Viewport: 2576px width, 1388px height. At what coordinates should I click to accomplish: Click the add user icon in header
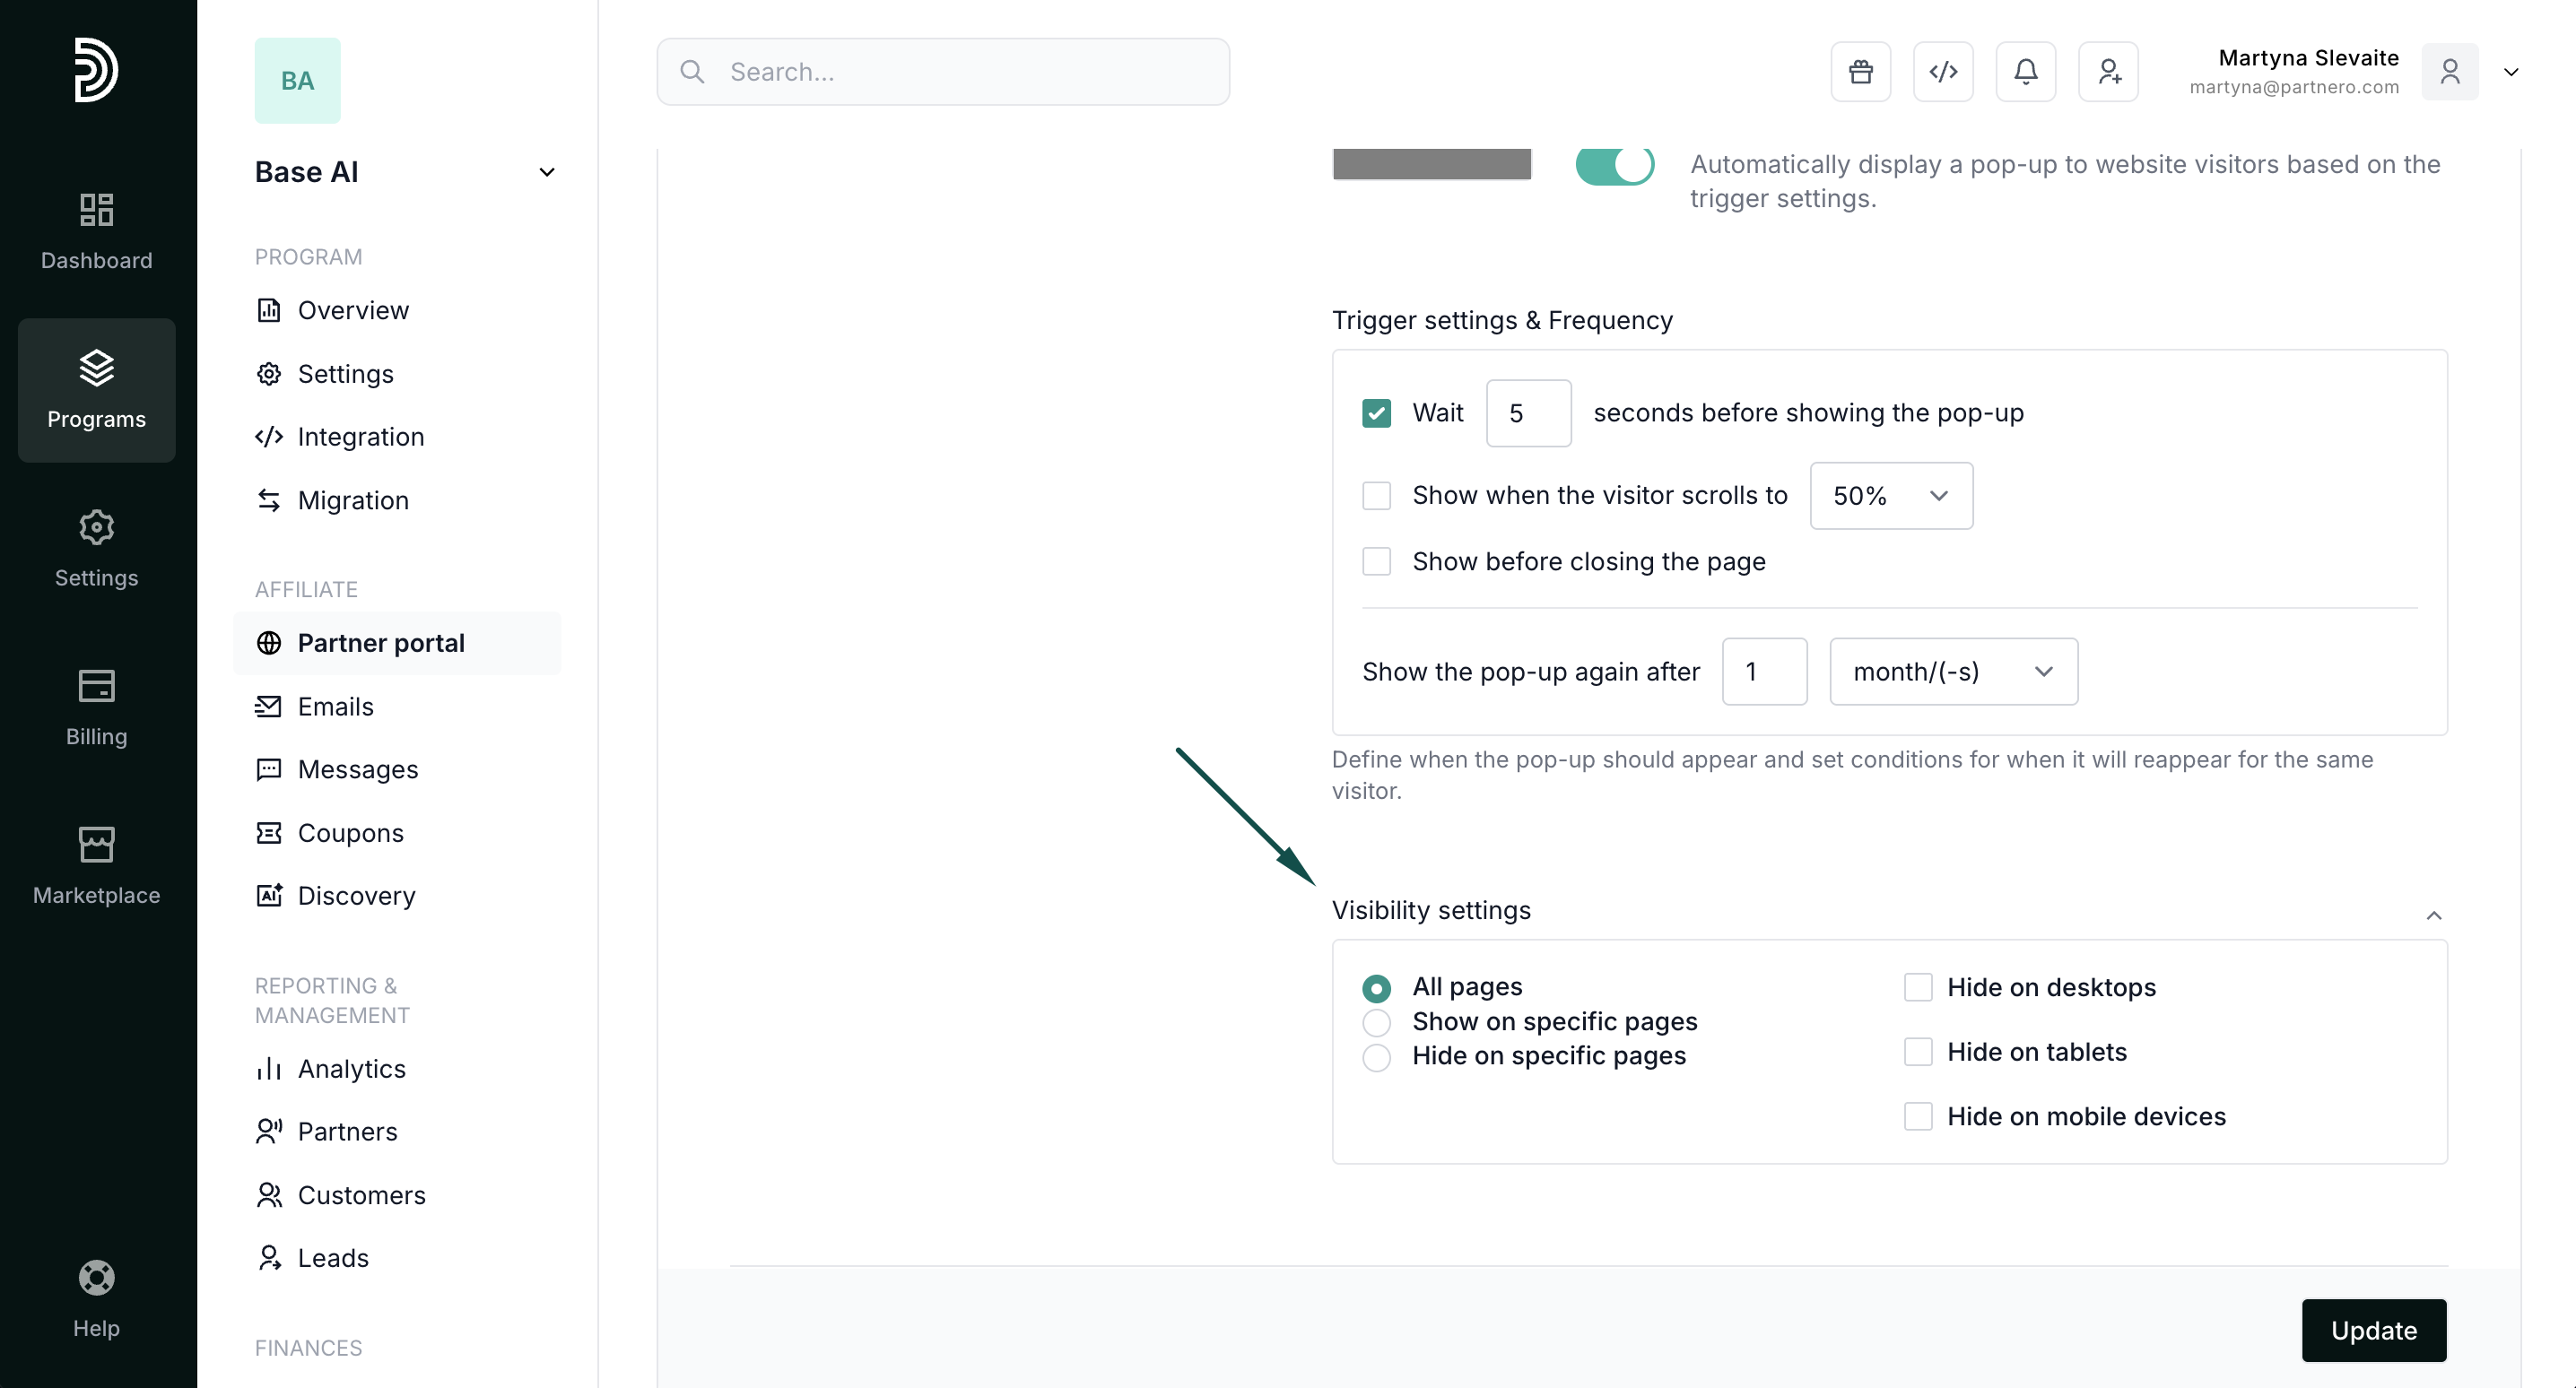[2108, 72]
